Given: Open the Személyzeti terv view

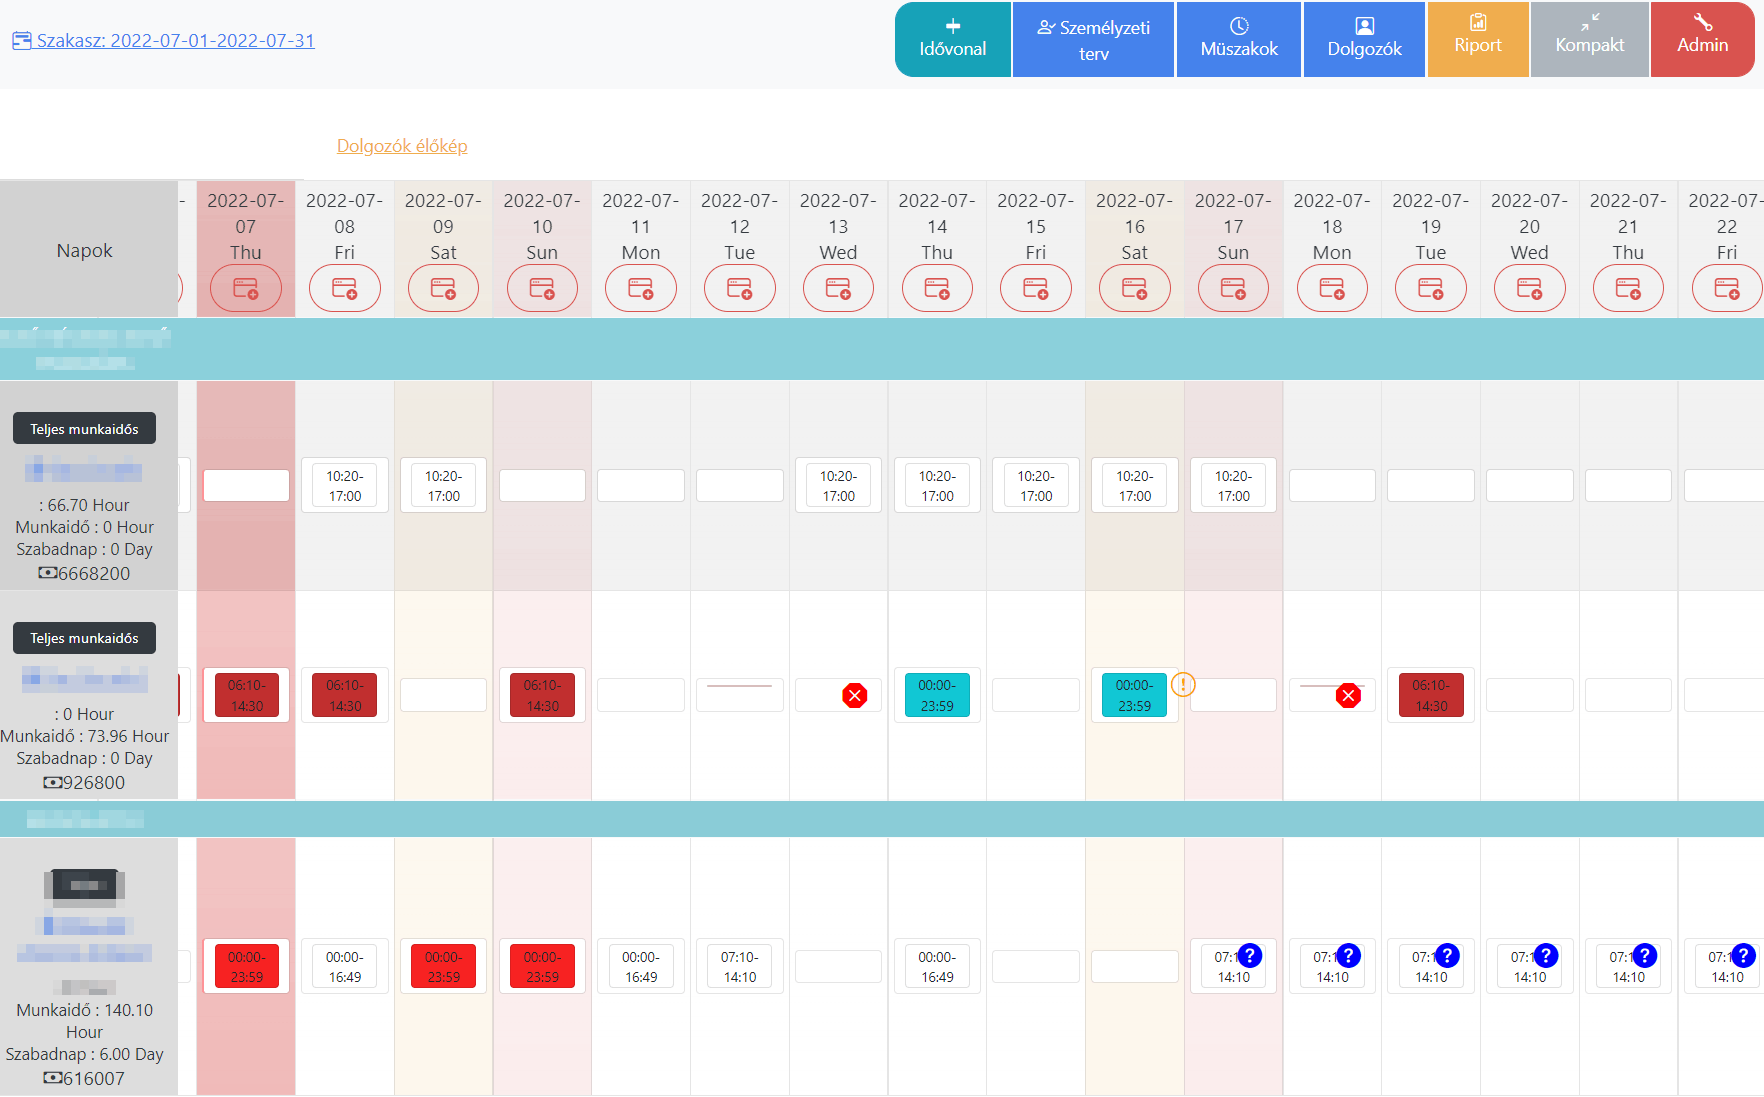Looking at the screenshot, I should tap(1093, 39).
